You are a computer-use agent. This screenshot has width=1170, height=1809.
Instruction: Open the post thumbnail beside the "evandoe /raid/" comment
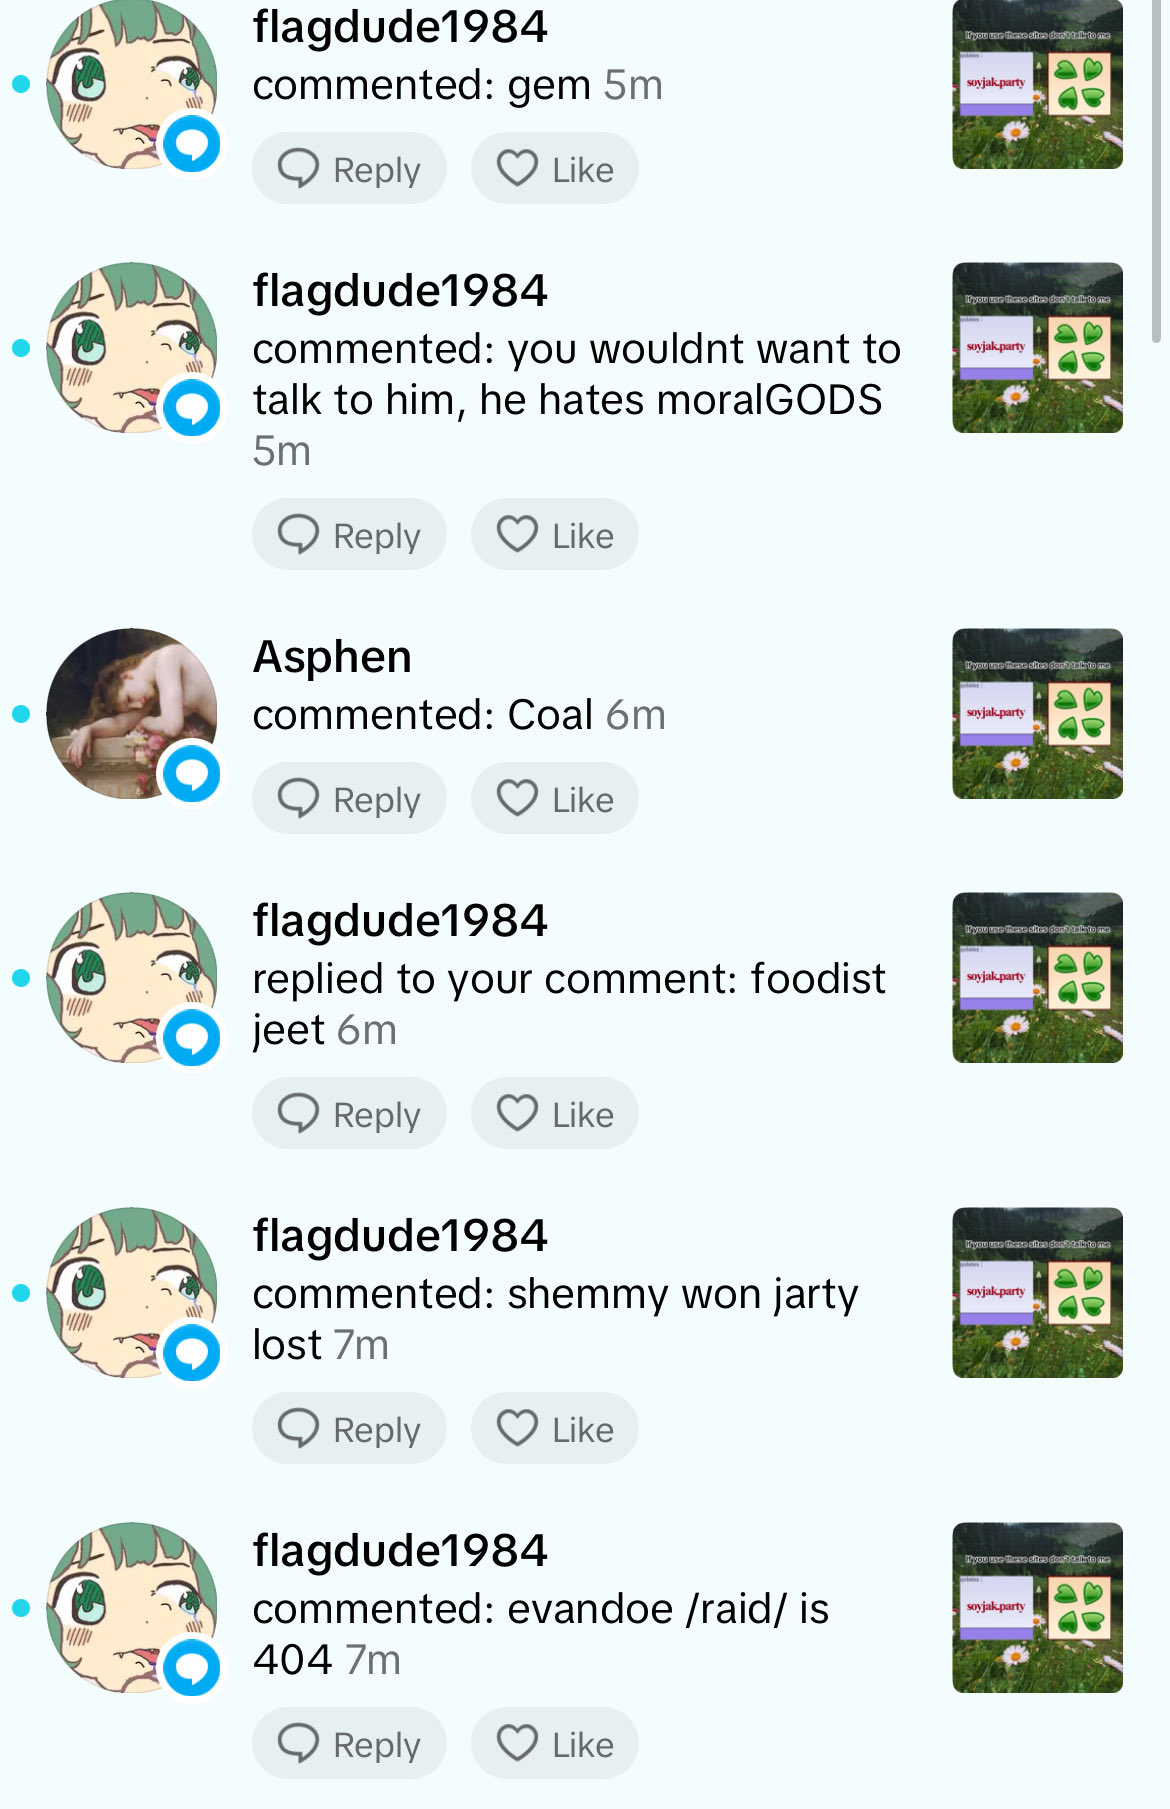point(1038,1608)
